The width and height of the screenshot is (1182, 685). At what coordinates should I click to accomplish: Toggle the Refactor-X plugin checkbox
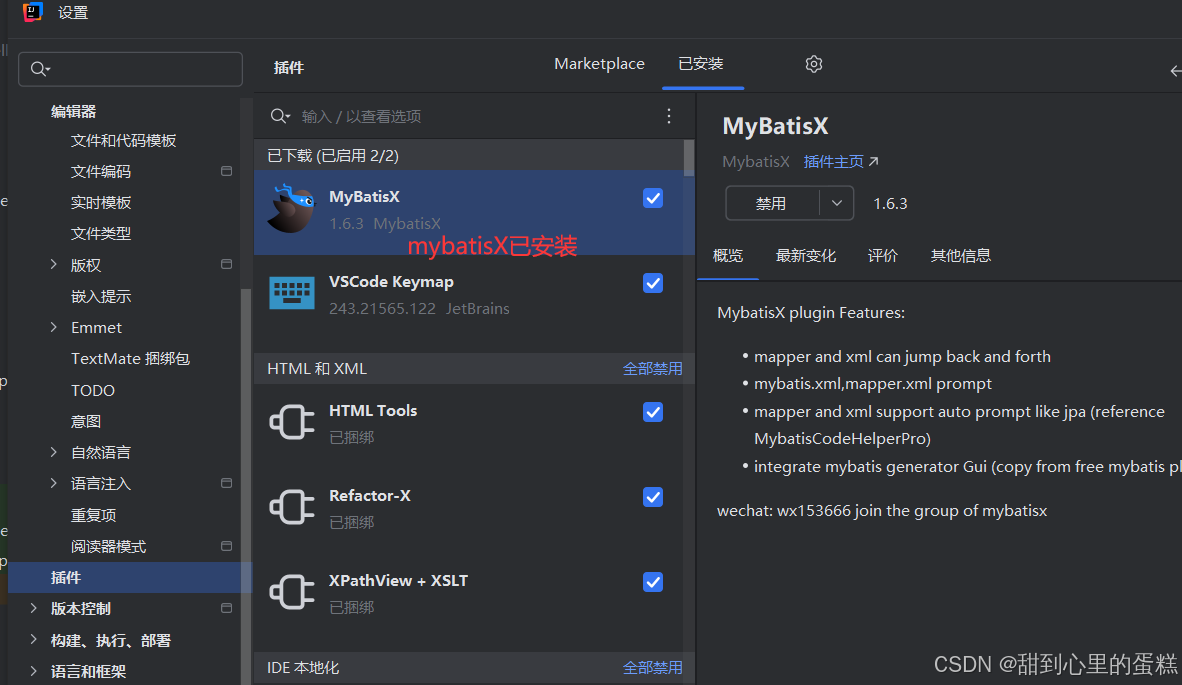653,497
